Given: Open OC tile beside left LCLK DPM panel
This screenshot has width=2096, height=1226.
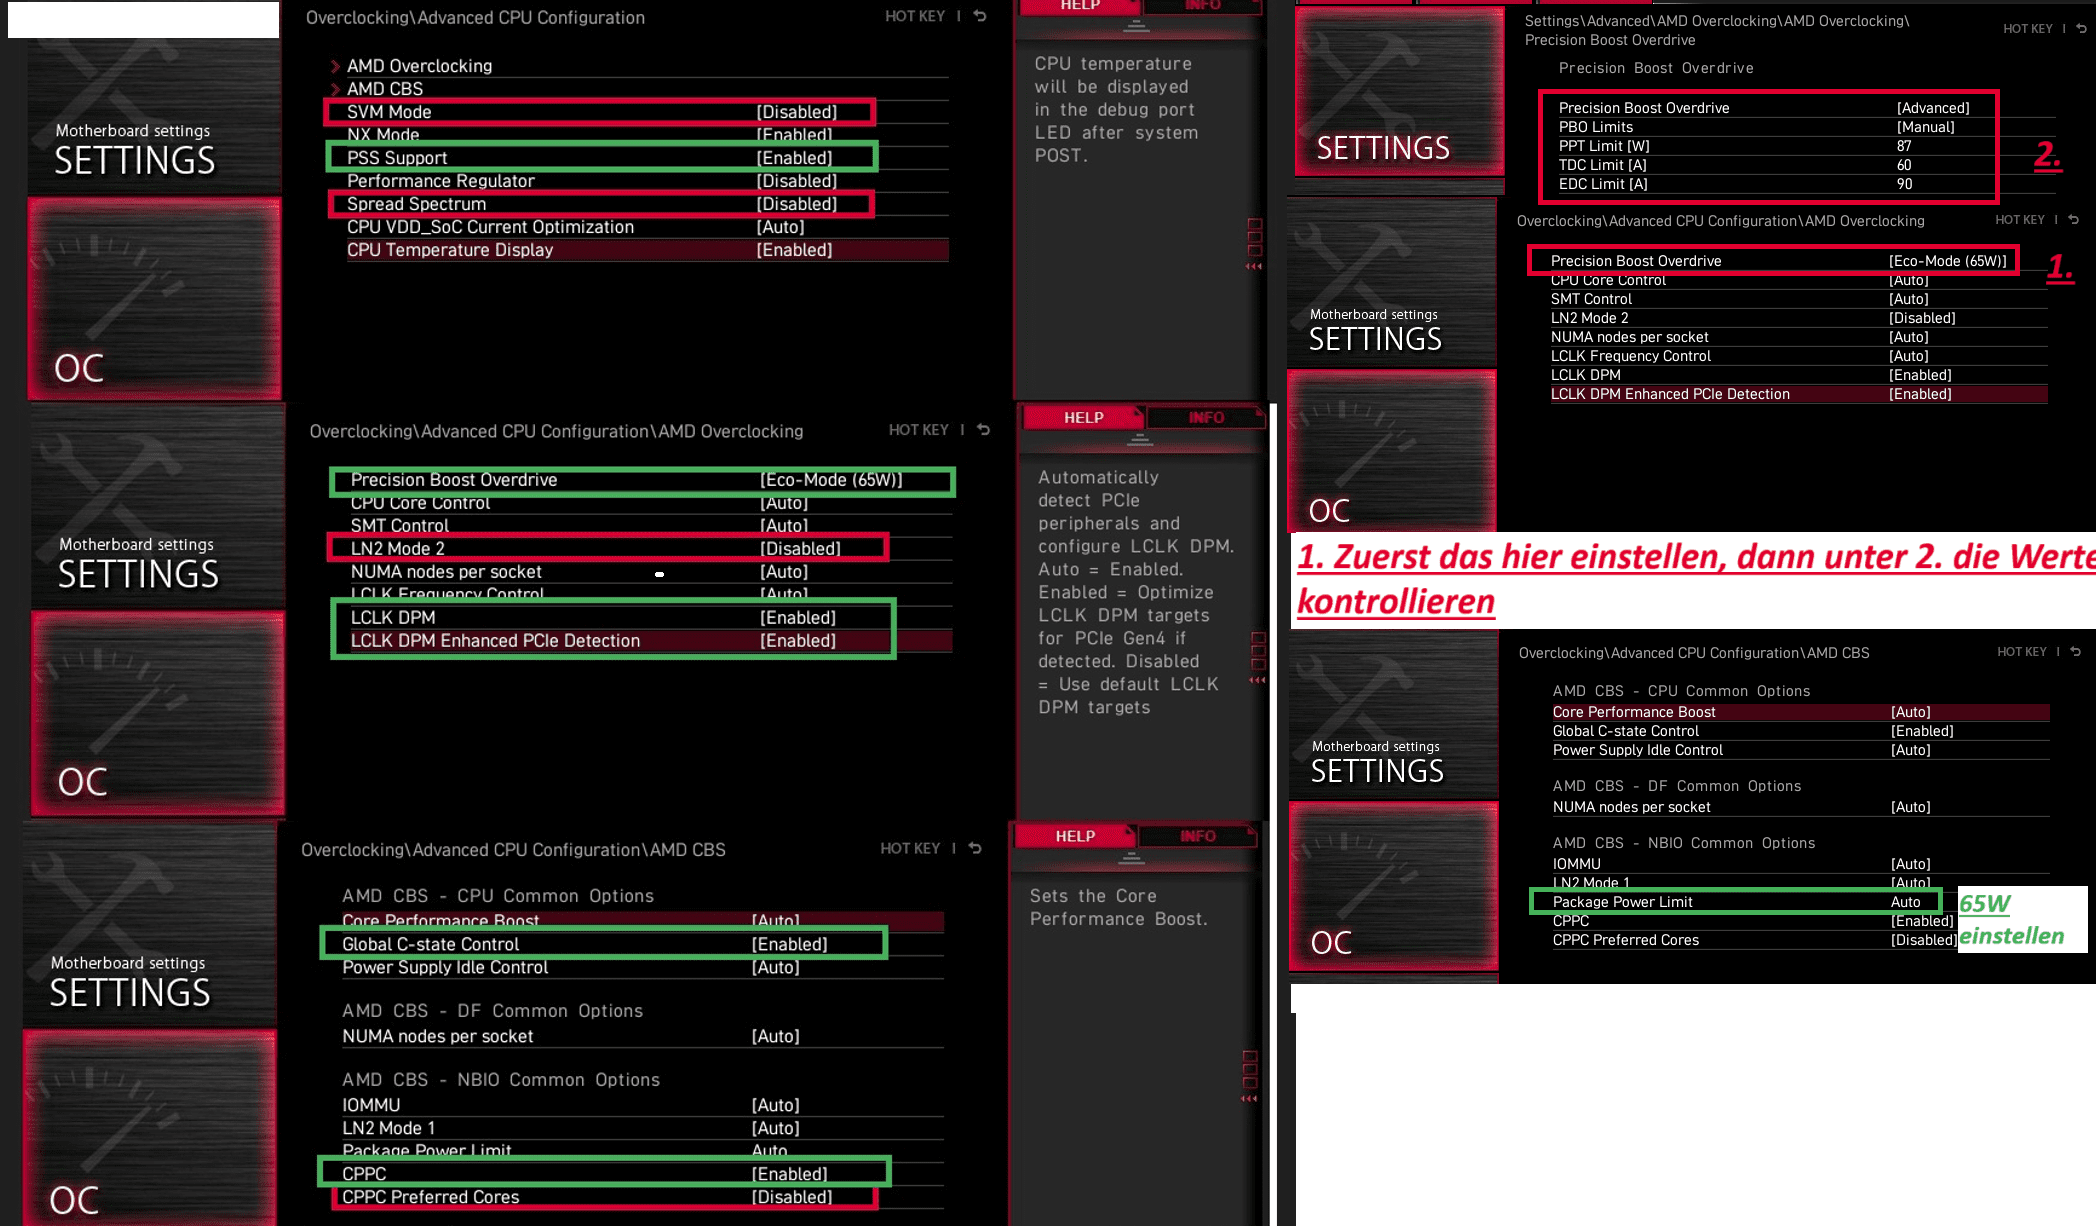Looking at the screenshot, I should click(158, 713).
